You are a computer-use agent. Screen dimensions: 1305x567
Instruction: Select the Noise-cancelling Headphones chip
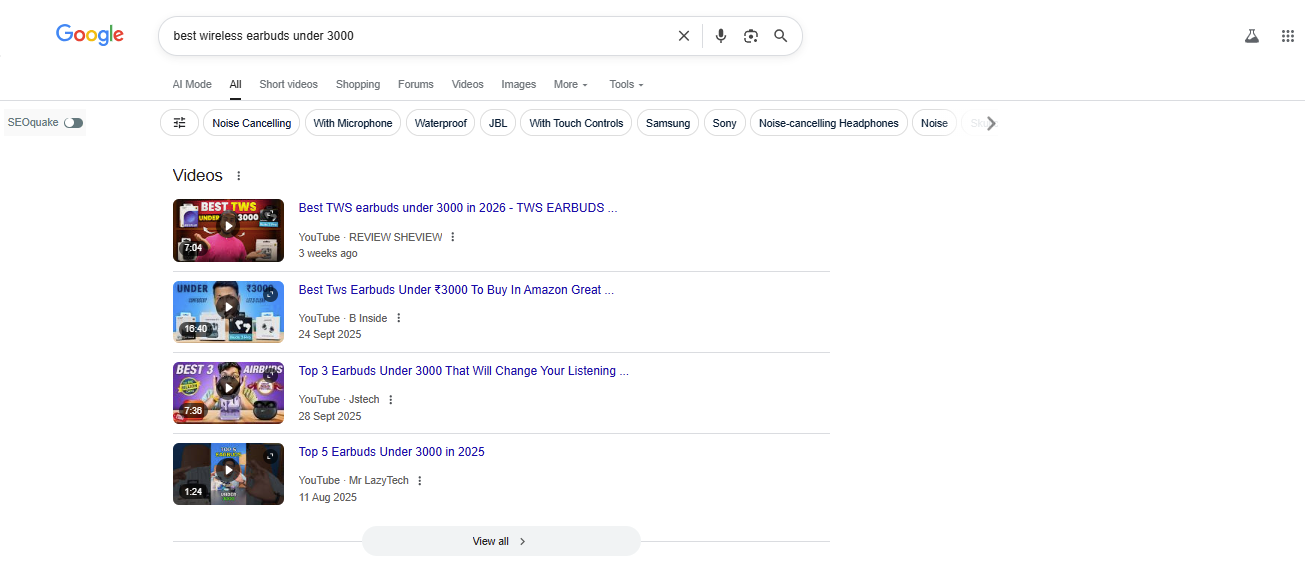829,123
